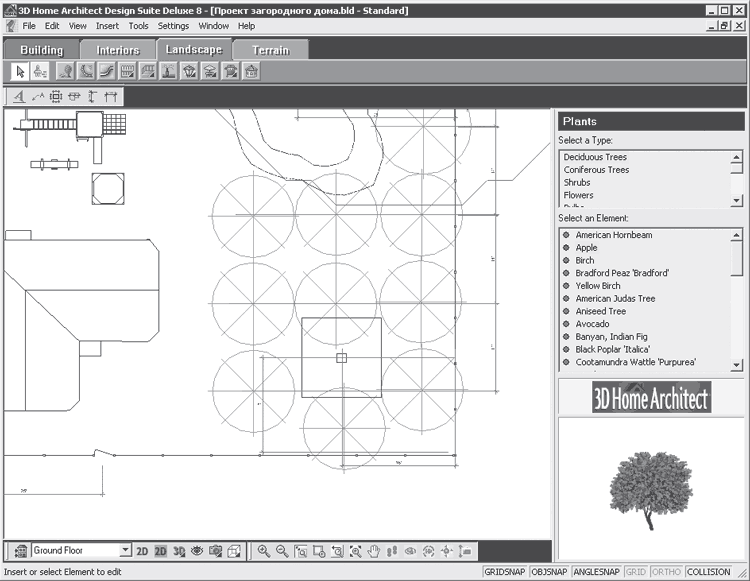Select the arrow pointer tool

(20, 72)
